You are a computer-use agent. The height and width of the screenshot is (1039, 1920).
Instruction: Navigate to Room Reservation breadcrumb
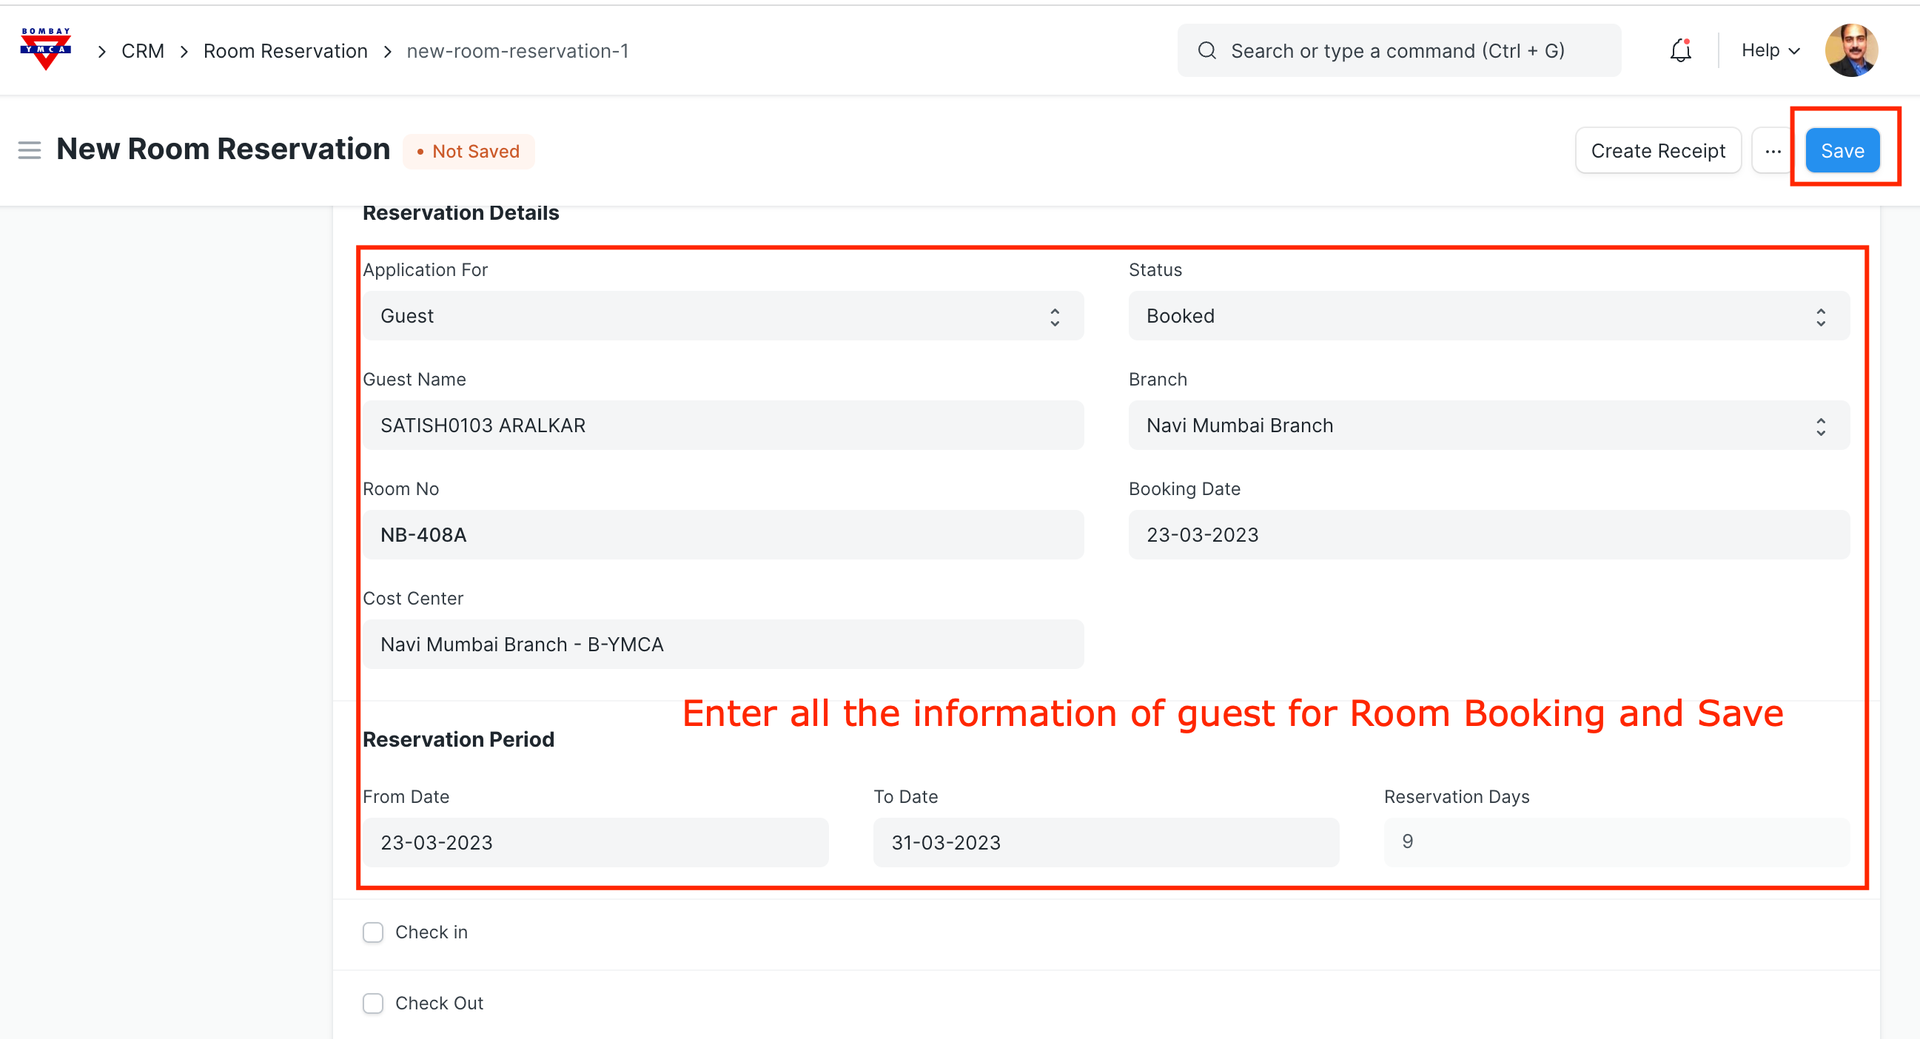285,51
